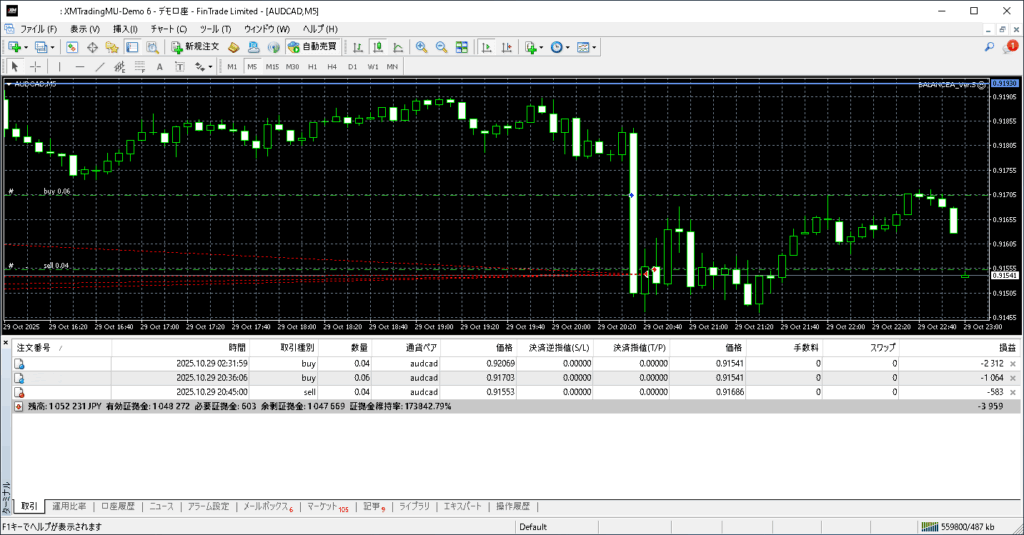Draw a horizontal line tool
1024x535 pixels.
pos(78,66)
